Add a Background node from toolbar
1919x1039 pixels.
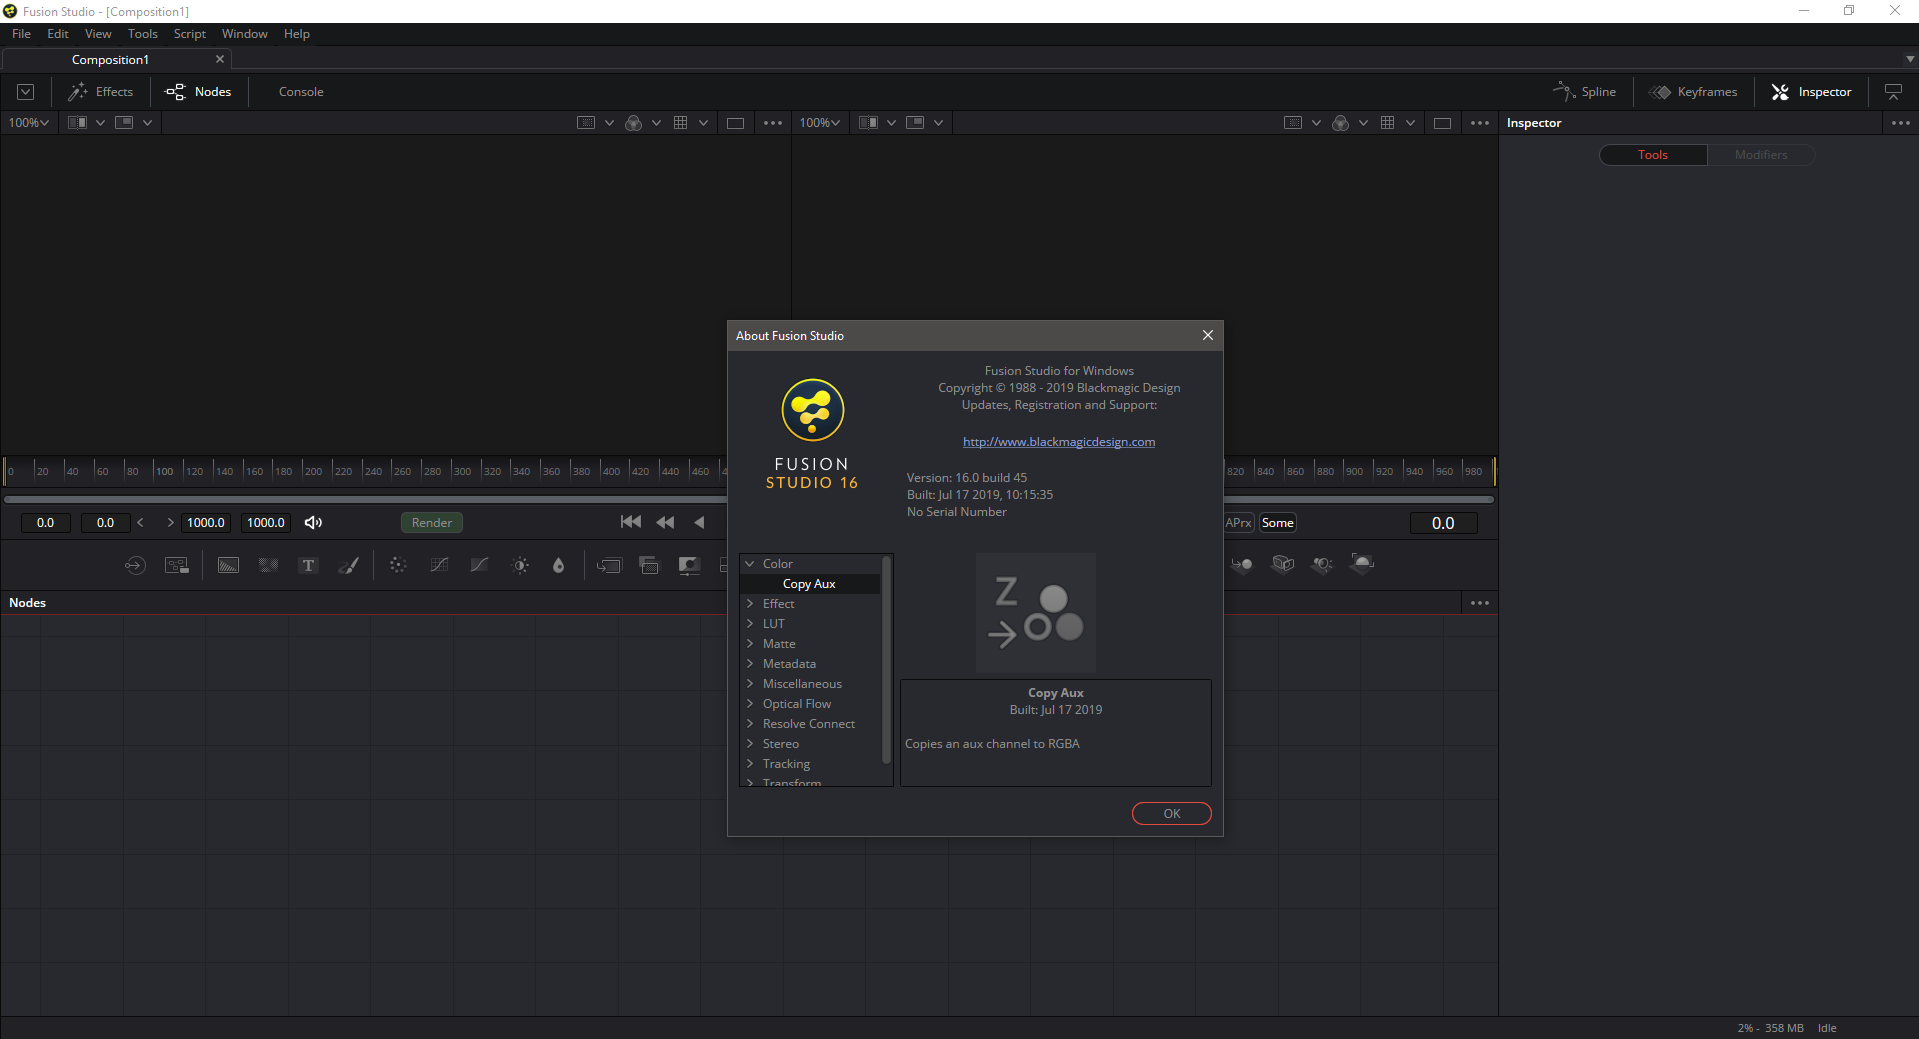pos(228,565)
